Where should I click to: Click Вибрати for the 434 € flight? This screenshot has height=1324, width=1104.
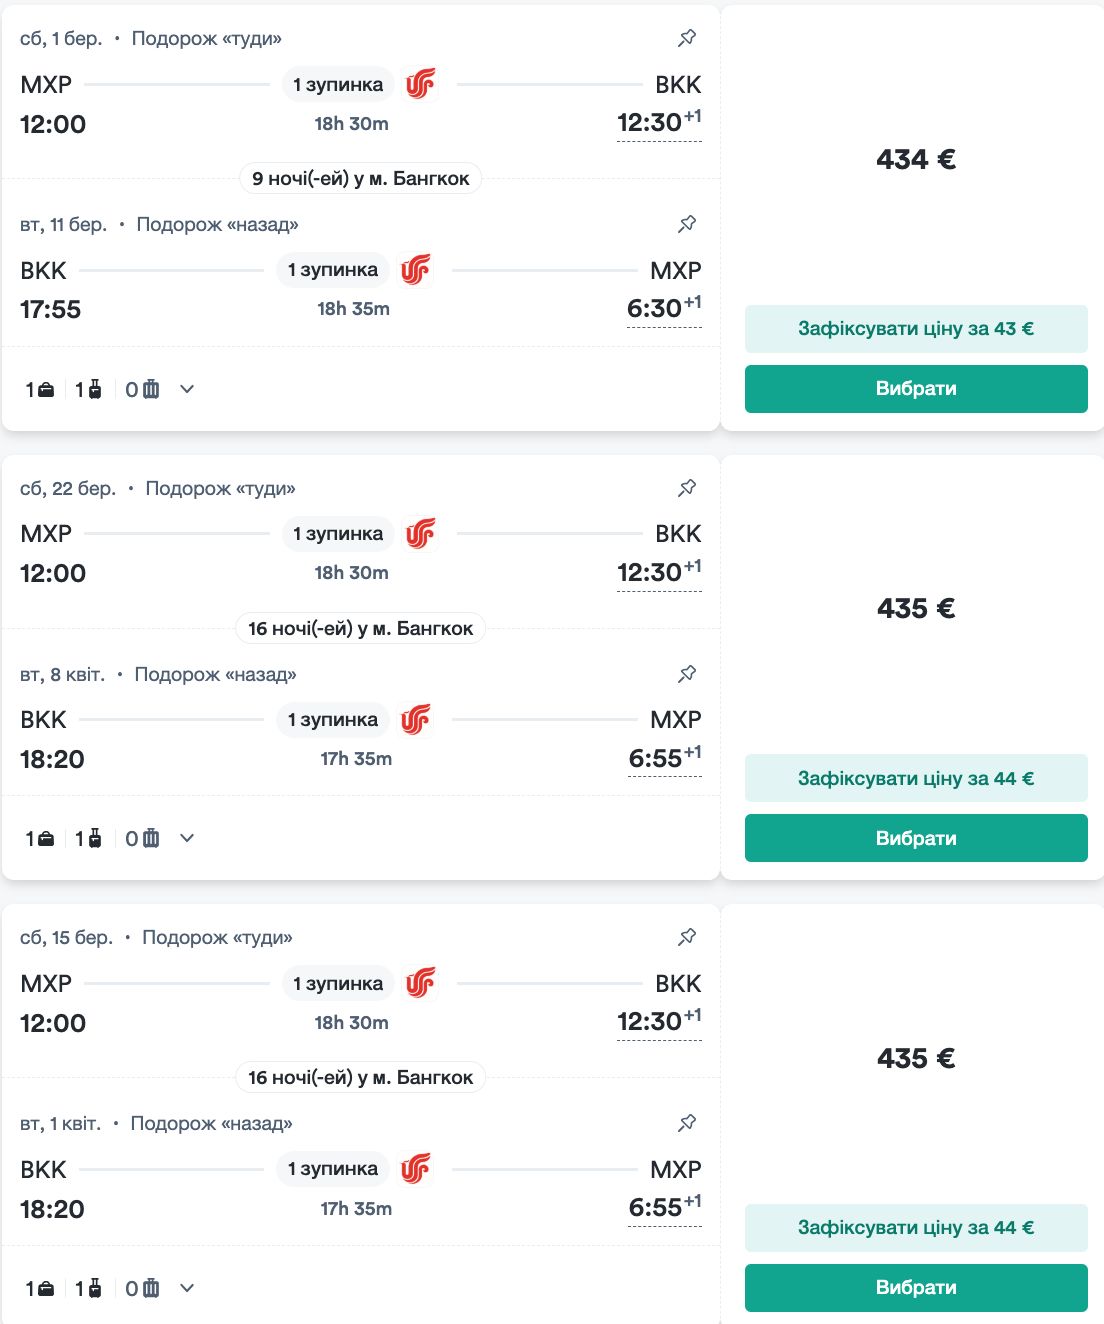tap(916, 389)
